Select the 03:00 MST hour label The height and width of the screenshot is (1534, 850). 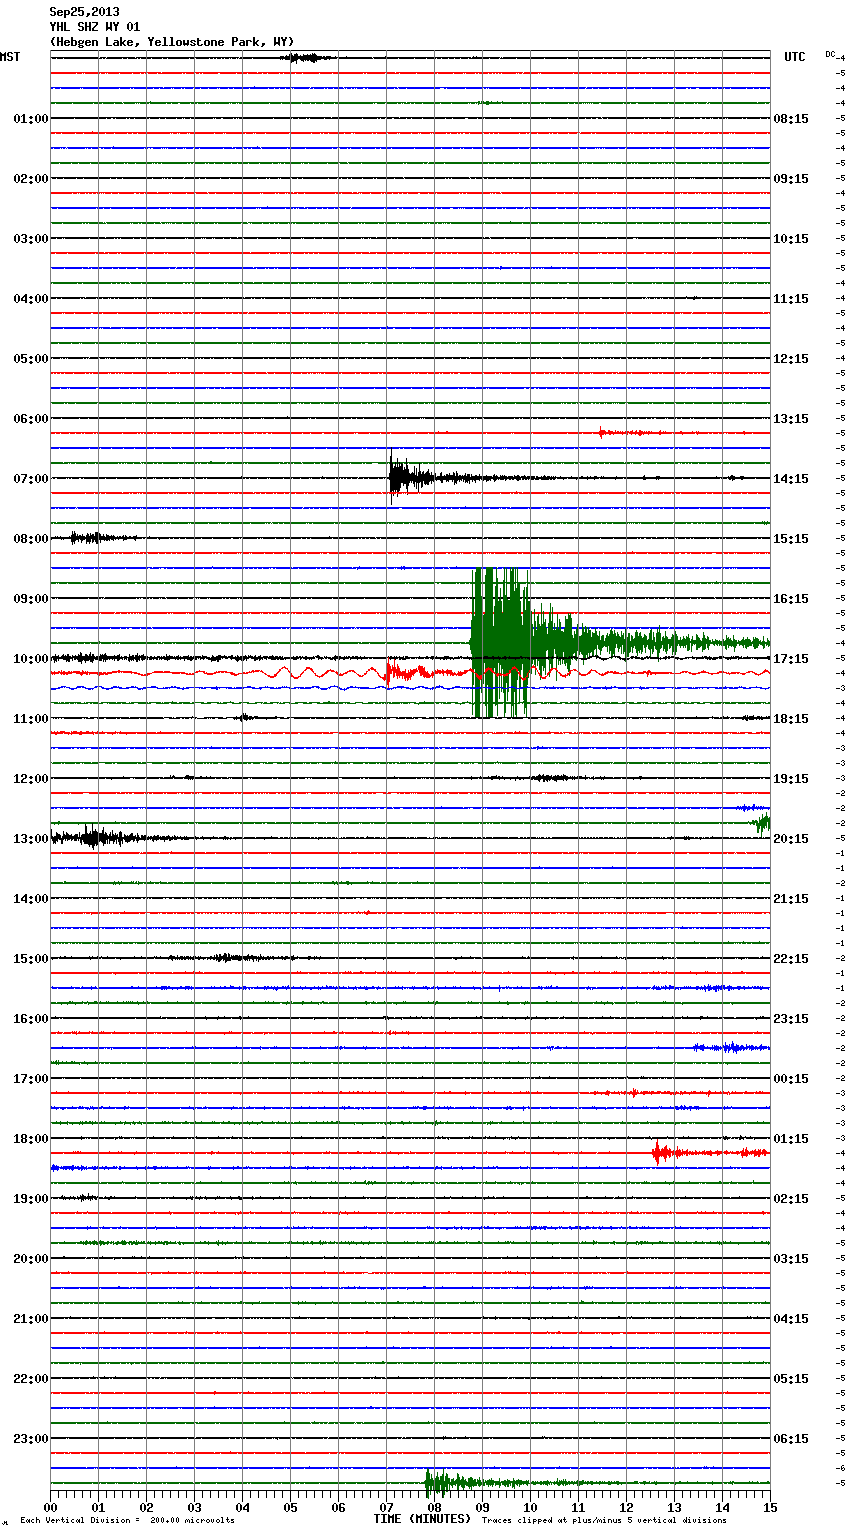(31, 239)
